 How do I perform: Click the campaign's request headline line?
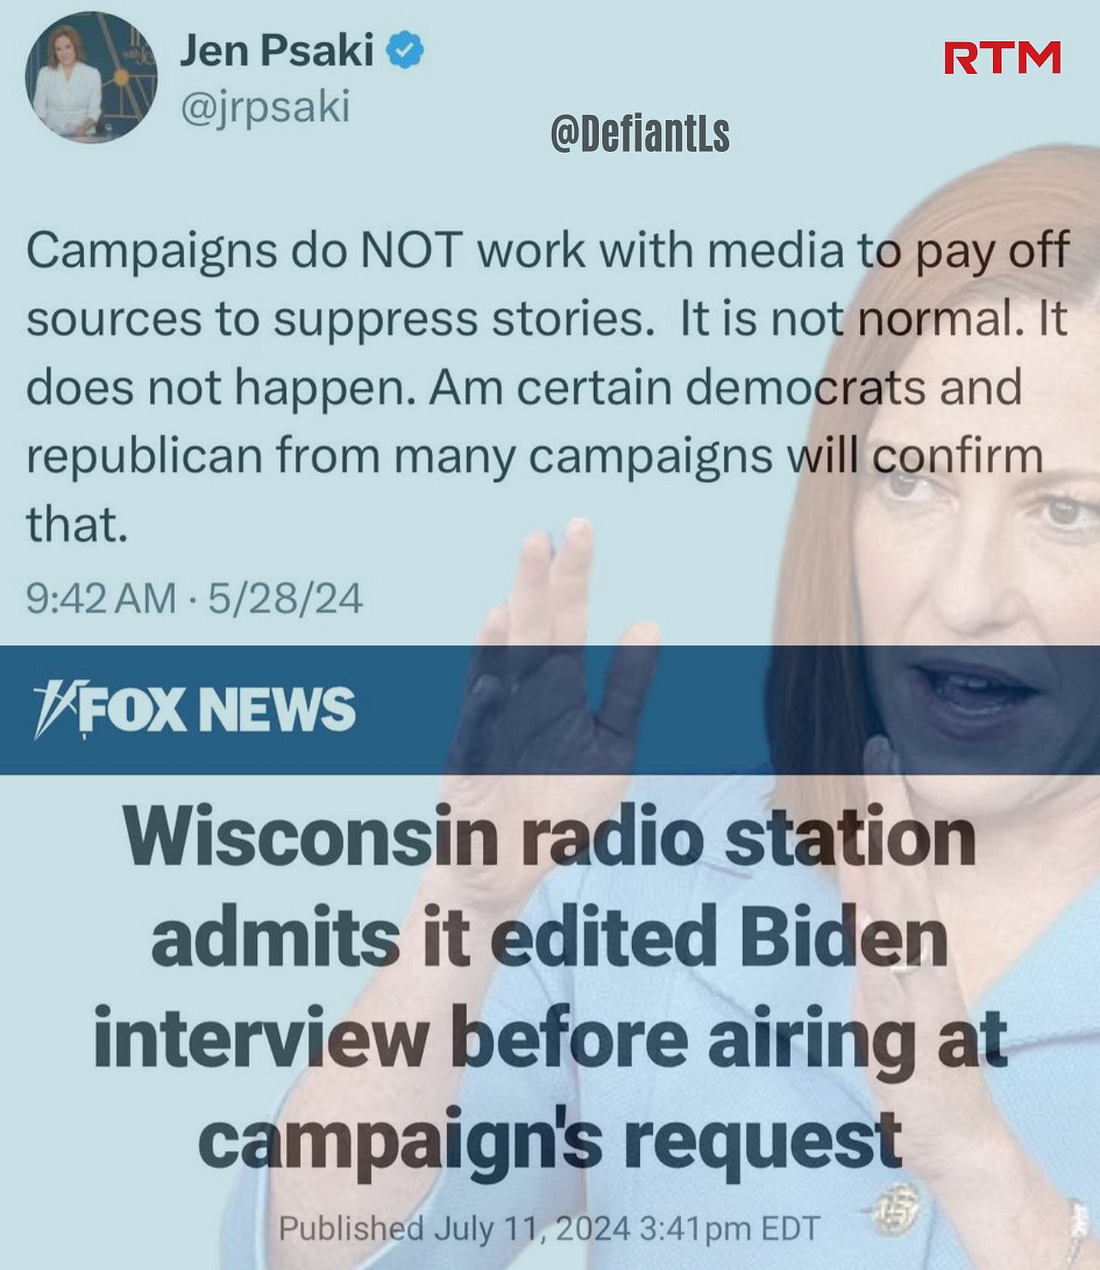[550, 1141]
